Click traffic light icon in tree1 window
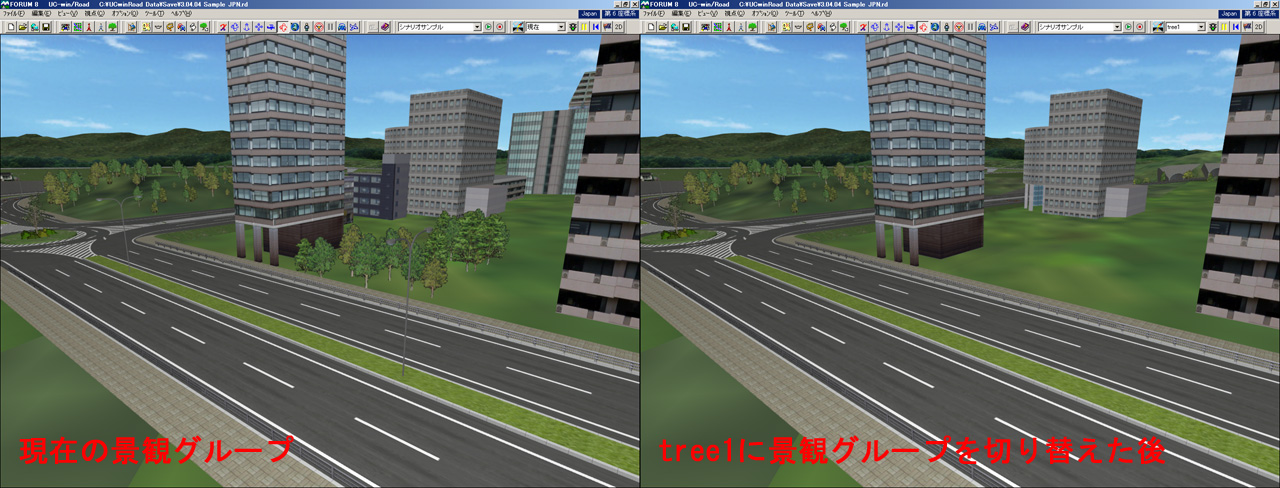Screen dimensions: 1280x488 (x=1213, y=27)
